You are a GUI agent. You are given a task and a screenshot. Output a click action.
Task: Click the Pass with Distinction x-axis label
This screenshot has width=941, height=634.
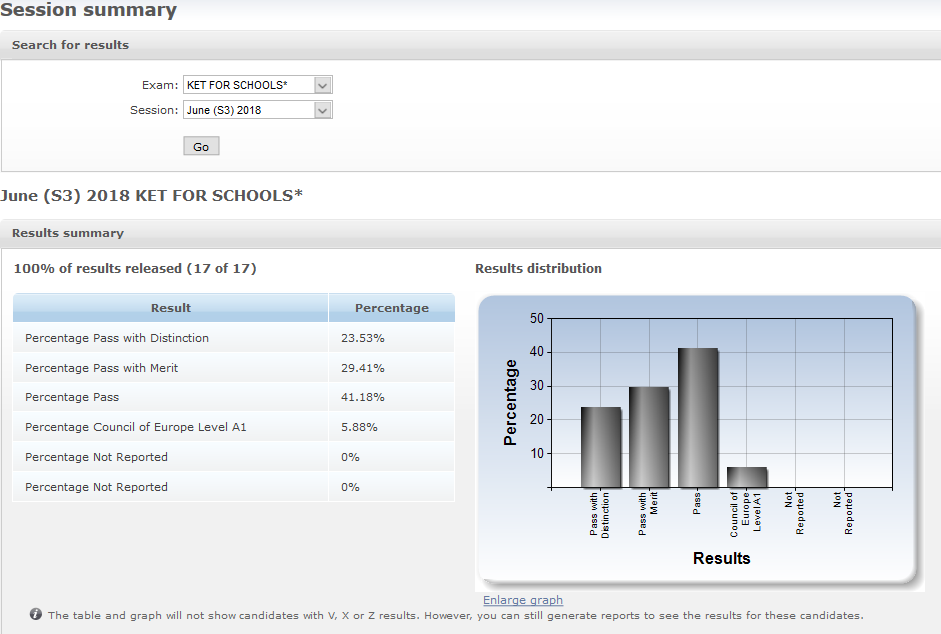point(599,515)
